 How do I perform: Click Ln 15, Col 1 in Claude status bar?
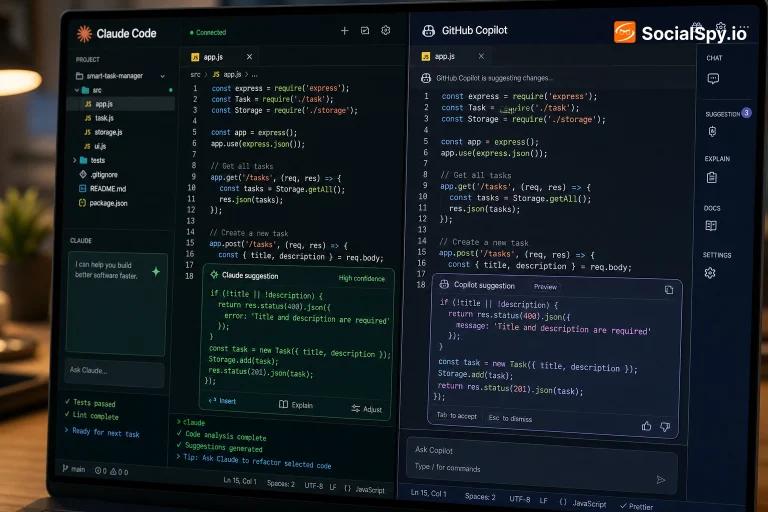coord(240,481)
